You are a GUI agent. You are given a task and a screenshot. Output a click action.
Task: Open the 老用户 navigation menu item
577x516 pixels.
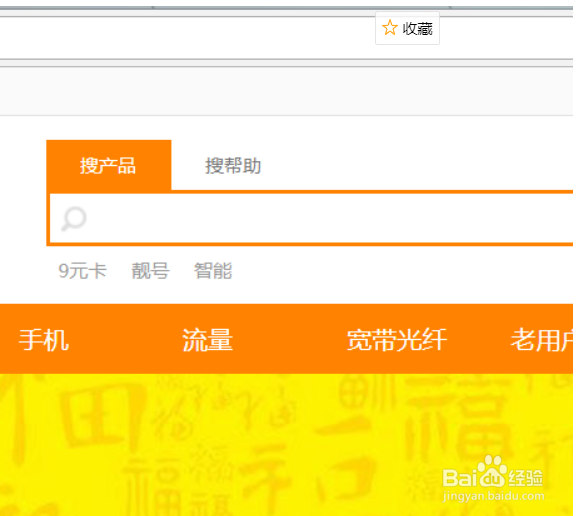tap(542, 340)
